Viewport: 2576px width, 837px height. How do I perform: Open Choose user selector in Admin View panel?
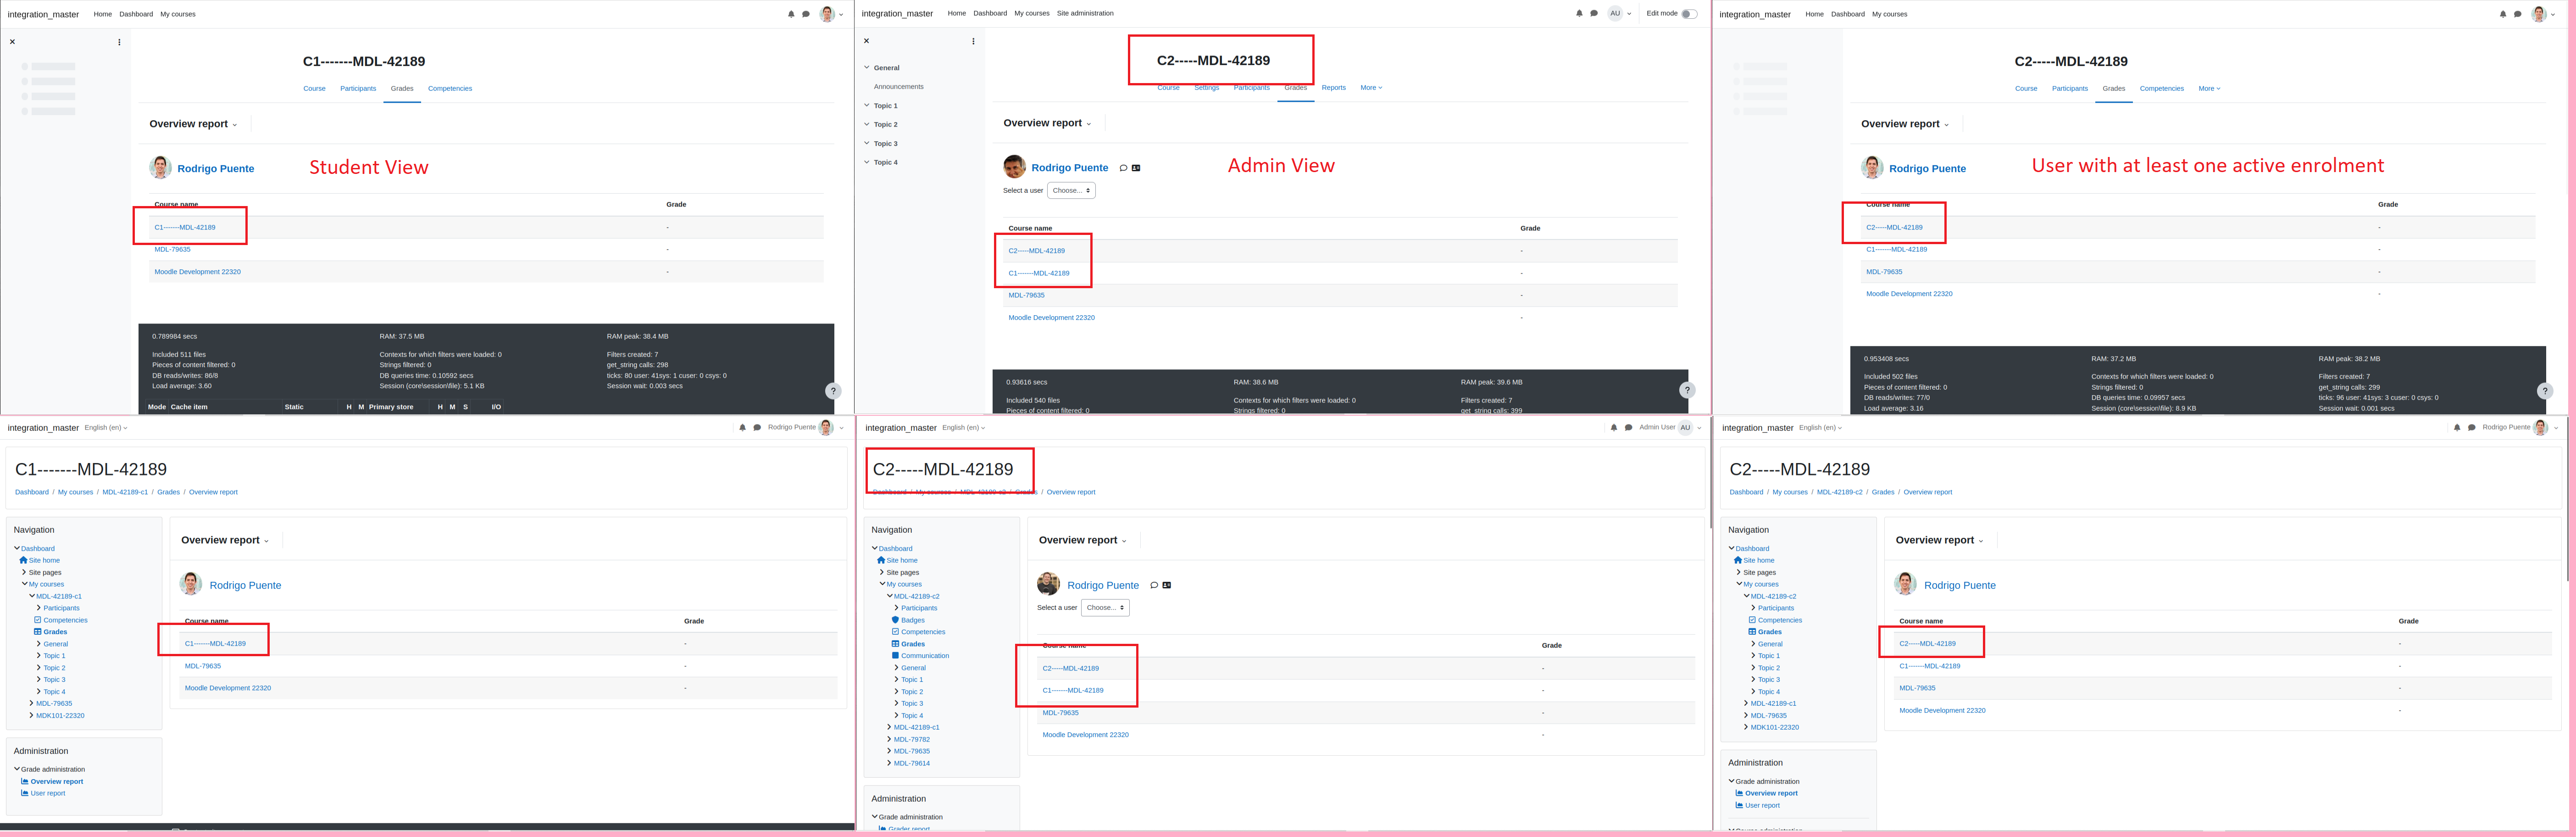(1071, 190)
